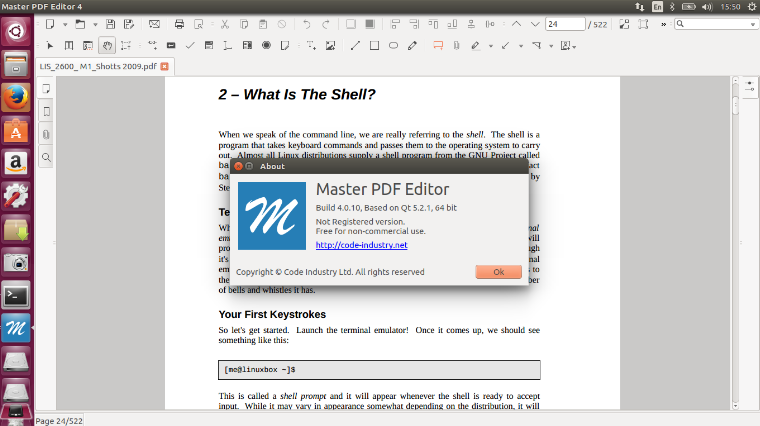Click the Undo arrow
Screen dimensions: 760x426
307,24
